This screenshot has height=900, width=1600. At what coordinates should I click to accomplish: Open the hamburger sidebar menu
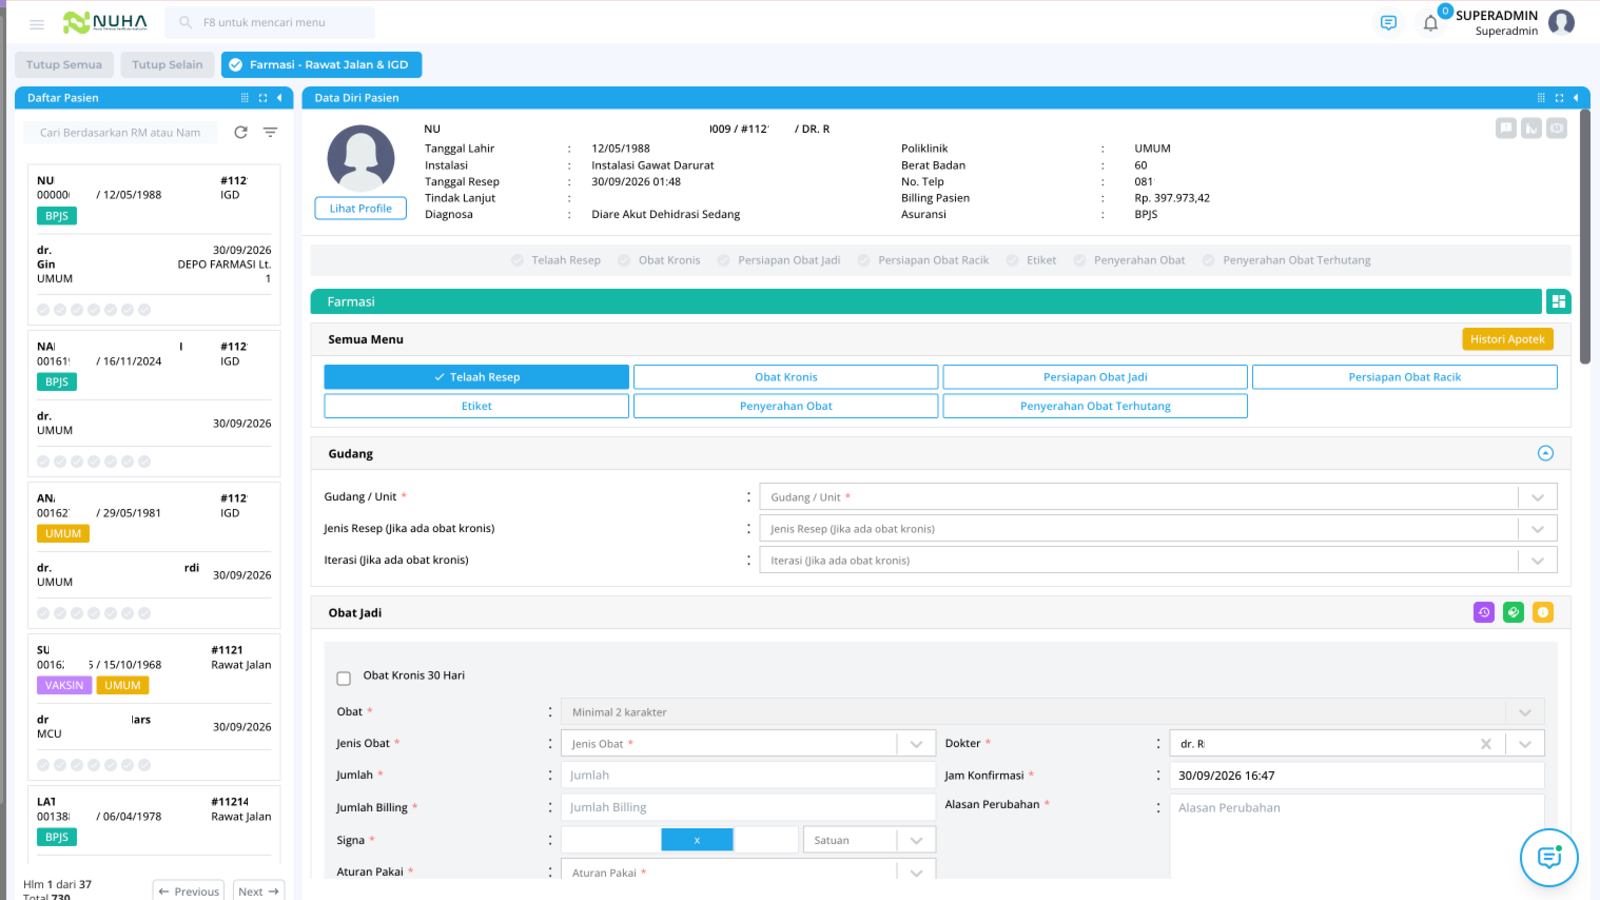tap(37, 24)
